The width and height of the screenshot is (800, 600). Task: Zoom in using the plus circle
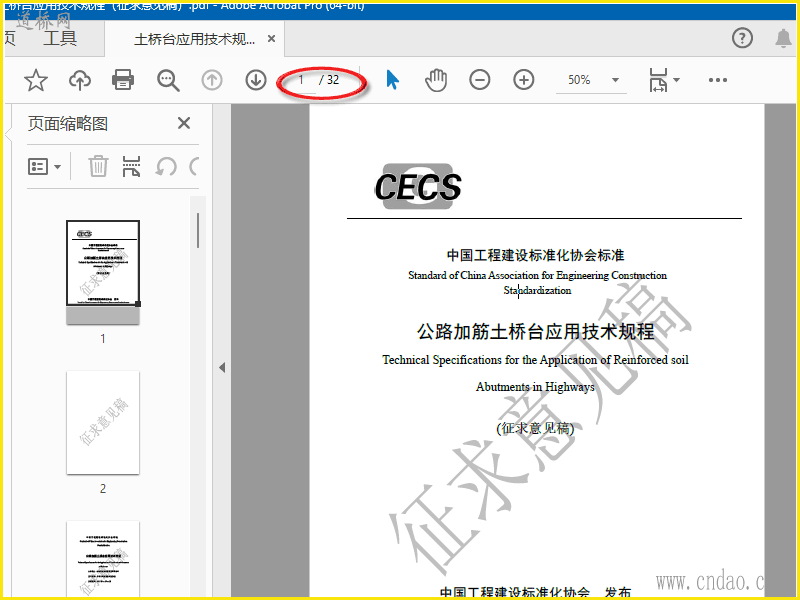tap(523, 80)
